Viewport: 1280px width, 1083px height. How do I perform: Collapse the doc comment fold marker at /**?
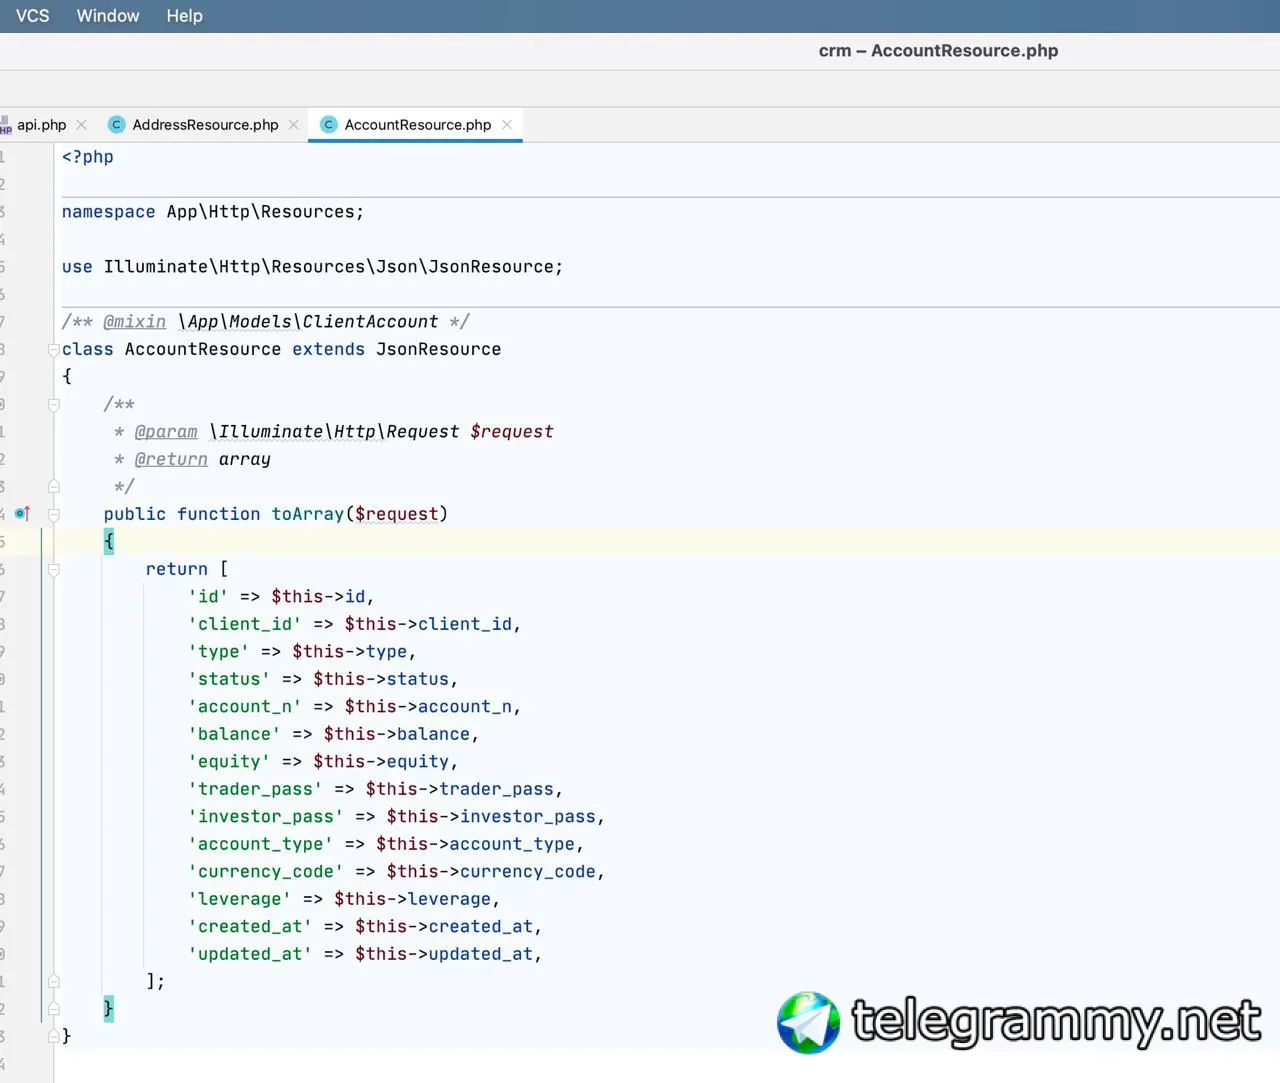coord(54,405)
